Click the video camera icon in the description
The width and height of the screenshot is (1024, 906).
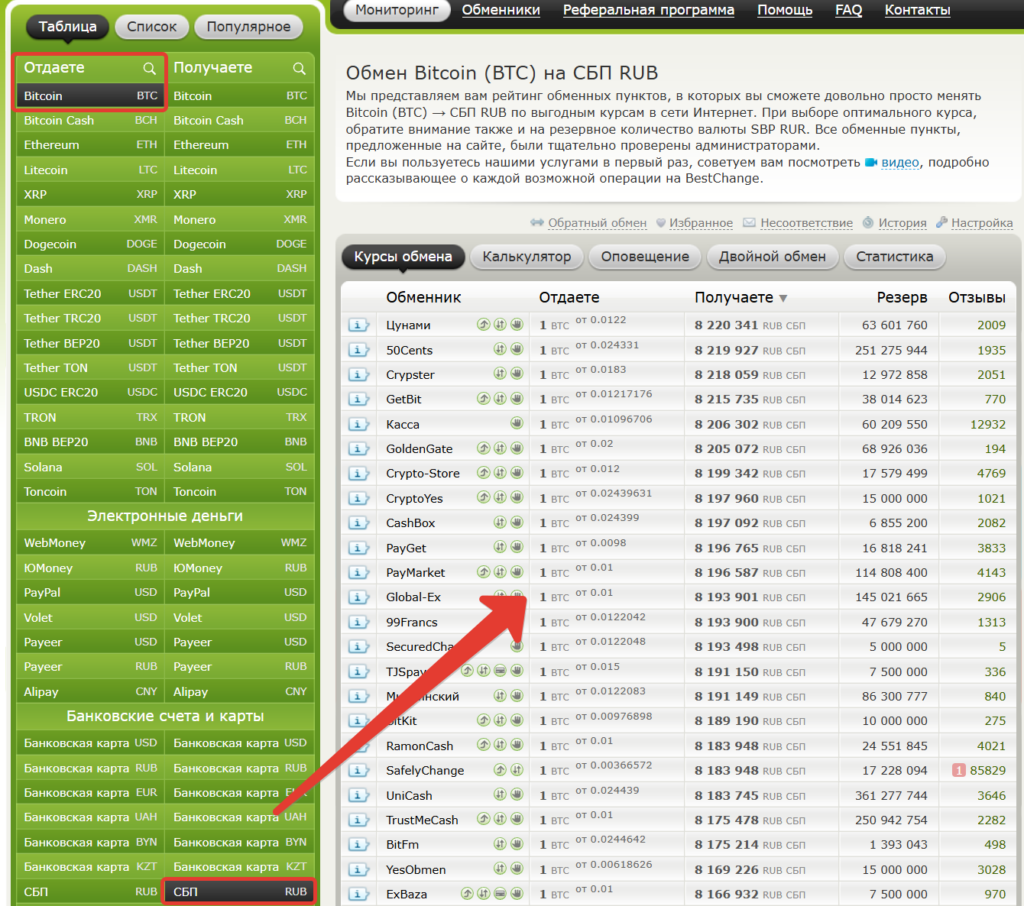[x=871, y=162]
